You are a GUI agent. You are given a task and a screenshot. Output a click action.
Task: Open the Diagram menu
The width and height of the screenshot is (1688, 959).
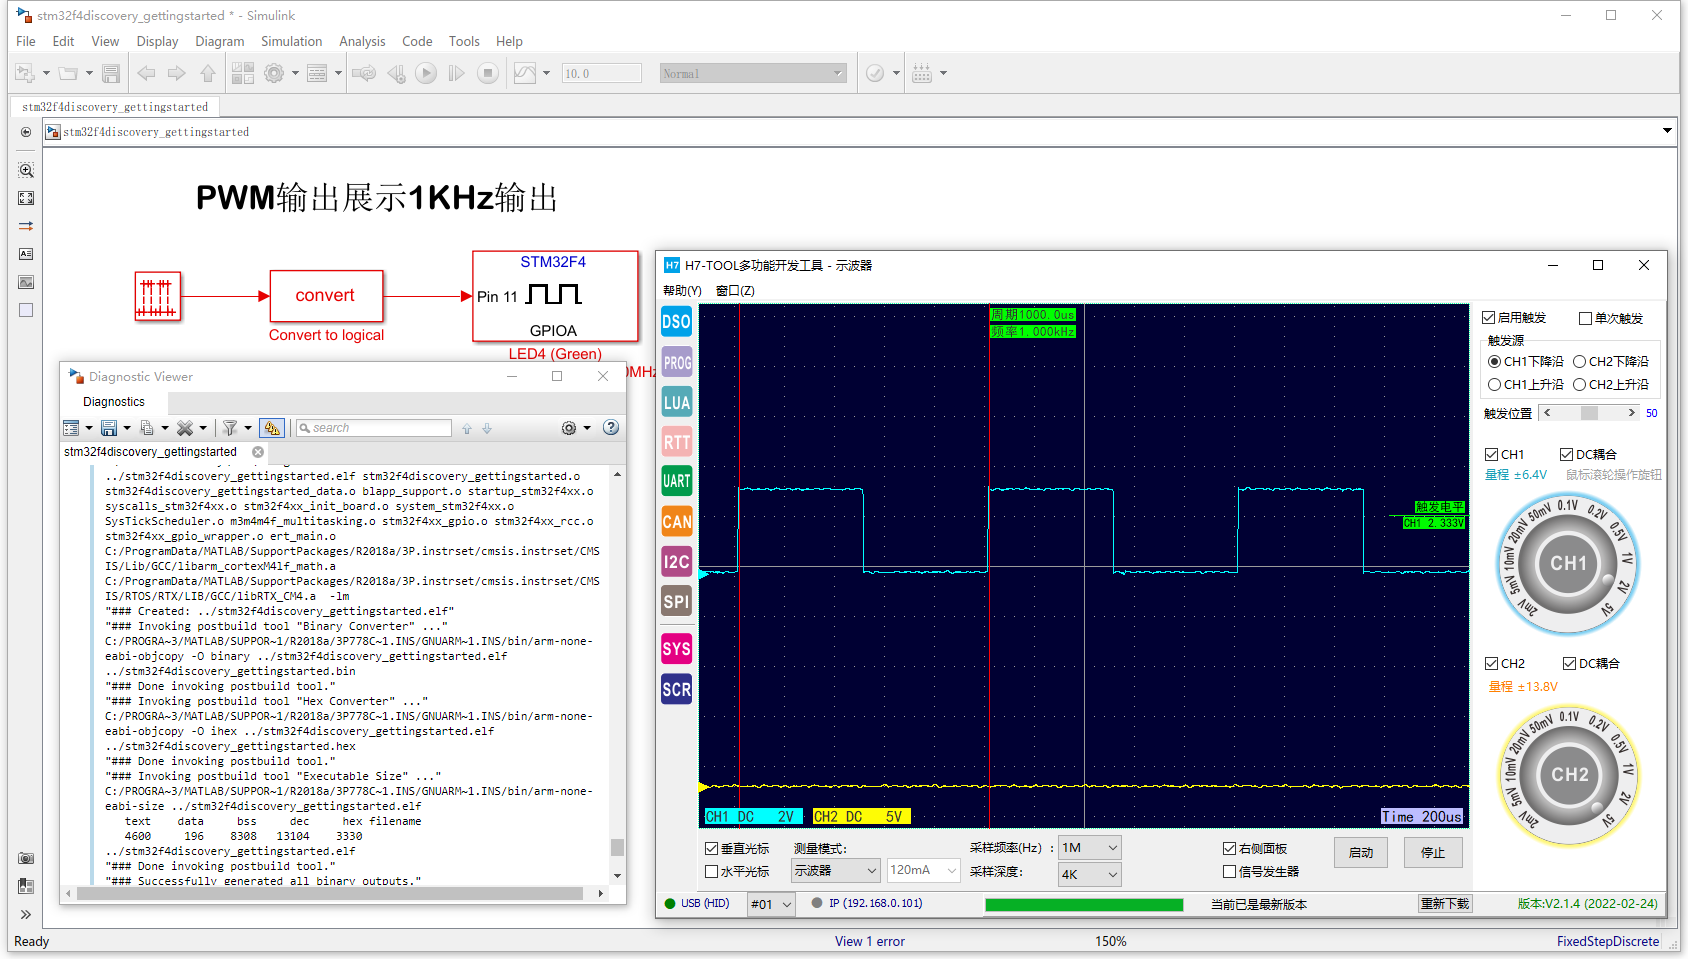(219, 41)
